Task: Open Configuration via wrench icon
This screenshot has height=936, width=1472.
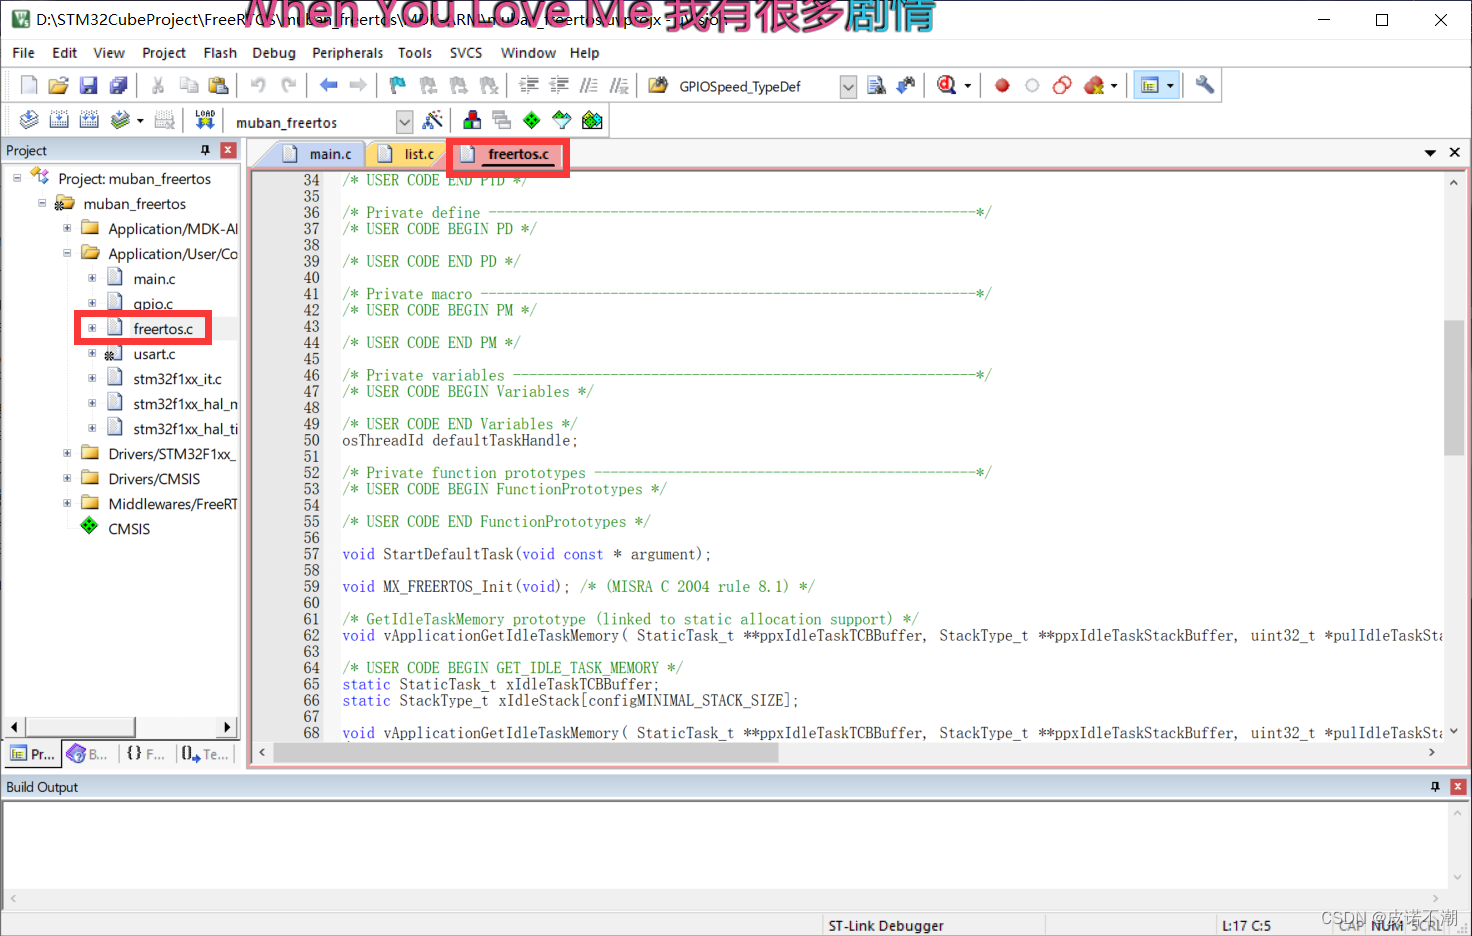Action: pos(1205,86)
